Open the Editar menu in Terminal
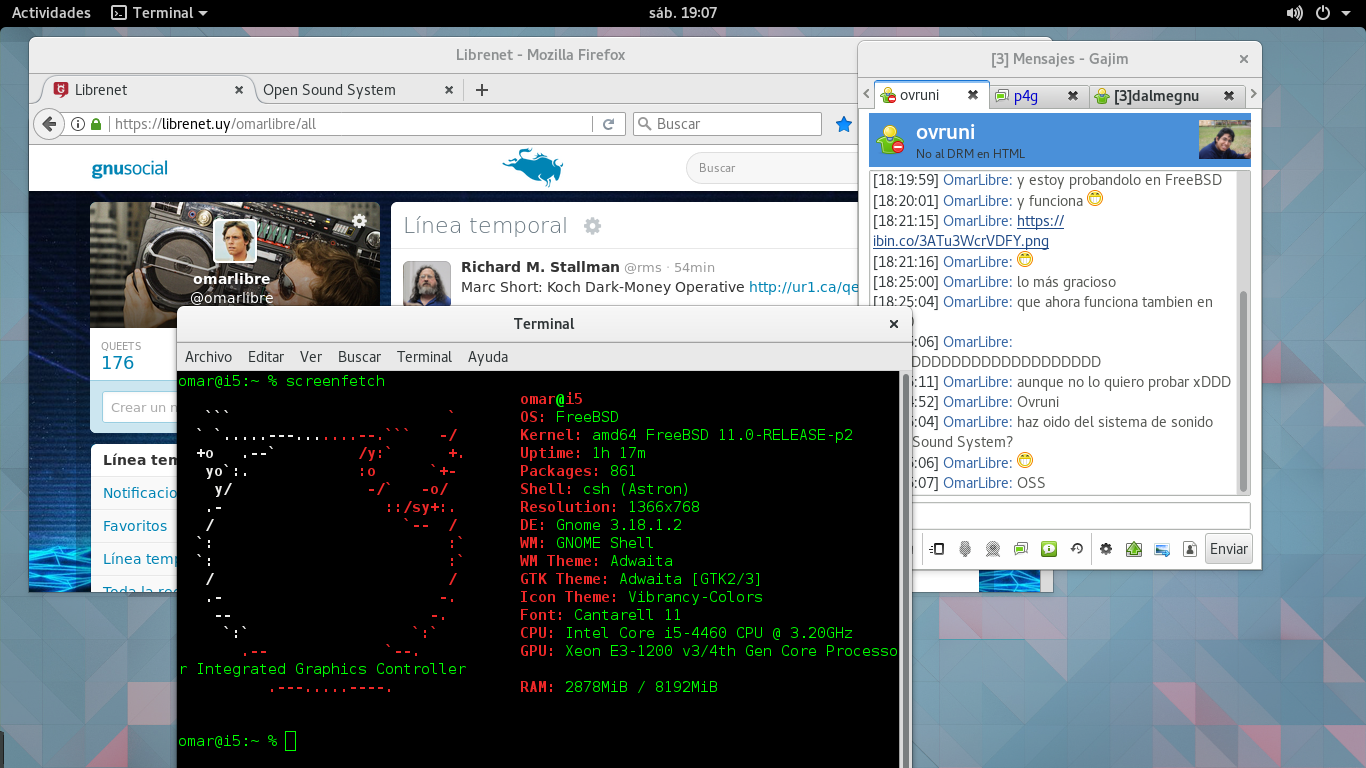Screen dimensions: 1366x768 click(266, 357)
